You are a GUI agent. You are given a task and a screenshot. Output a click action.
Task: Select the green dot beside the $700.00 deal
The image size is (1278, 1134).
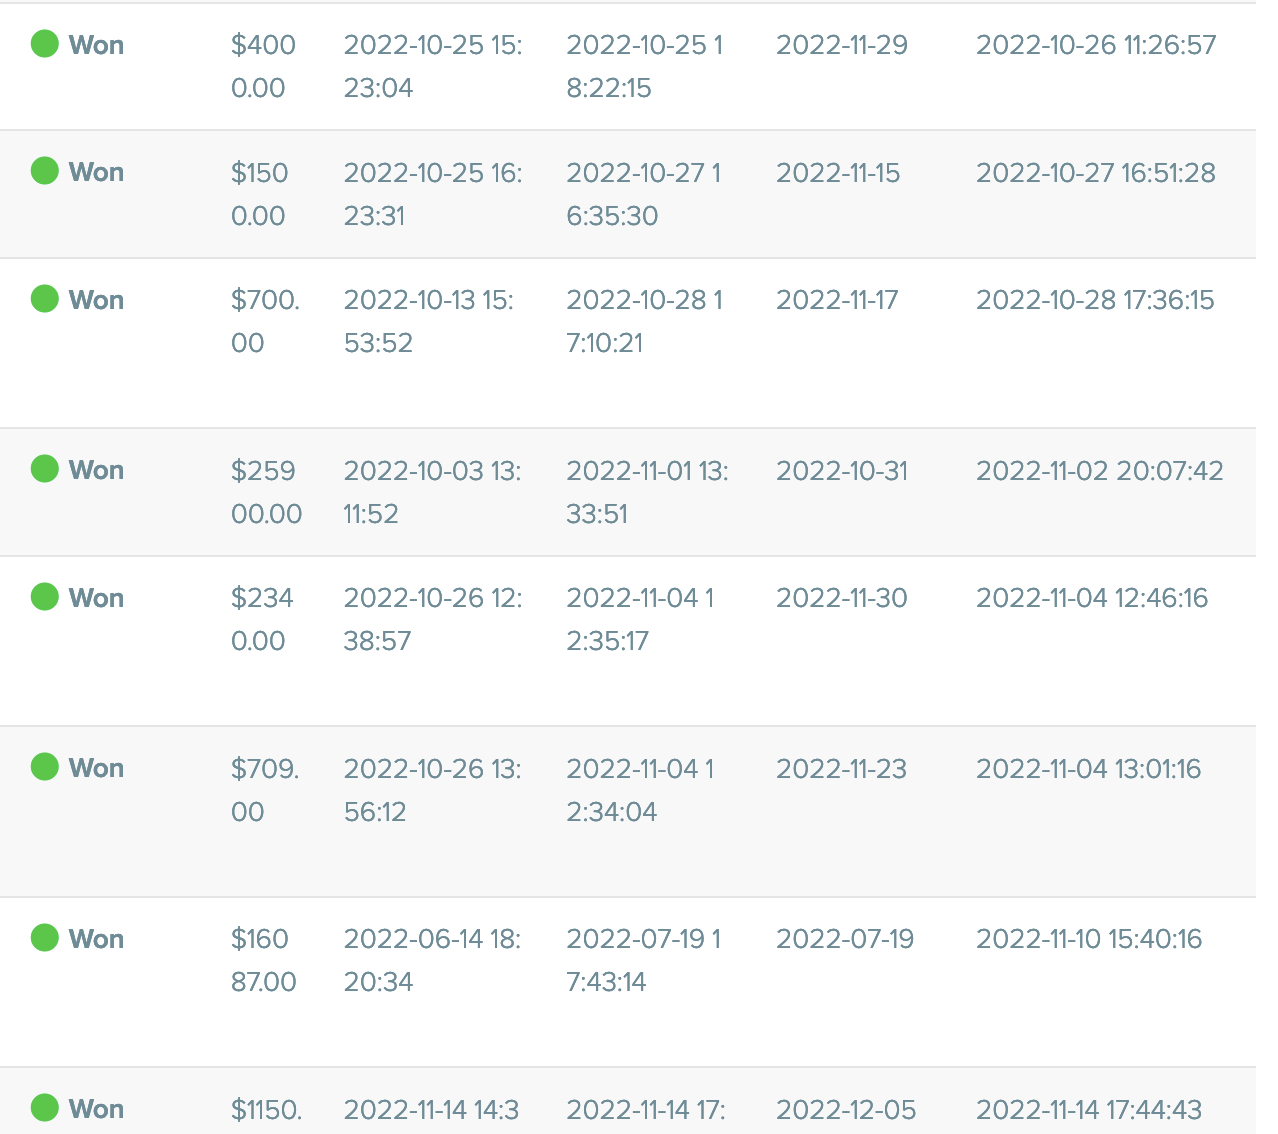pyautogui.click(x=45, y=299)
